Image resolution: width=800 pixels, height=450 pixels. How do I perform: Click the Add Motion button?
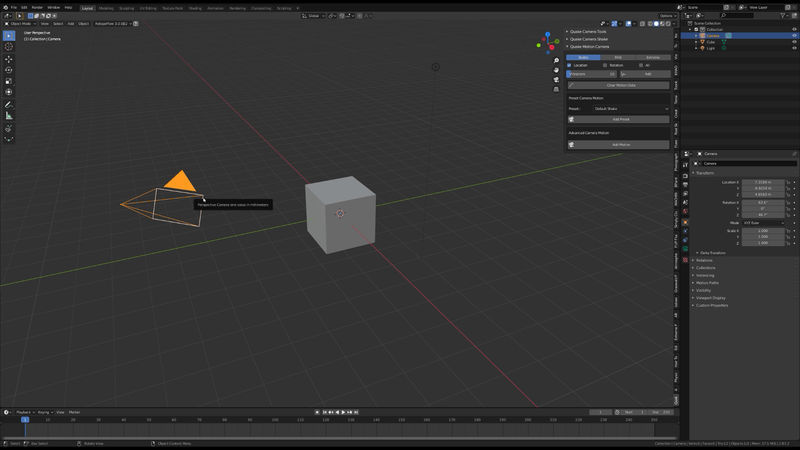pos(618,145)
